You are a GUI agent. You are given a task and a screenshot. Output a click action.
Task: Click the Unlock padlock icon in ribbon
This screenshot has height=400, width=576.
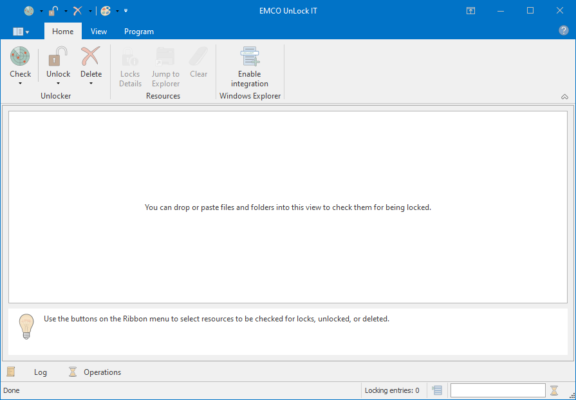pos(58,56)
